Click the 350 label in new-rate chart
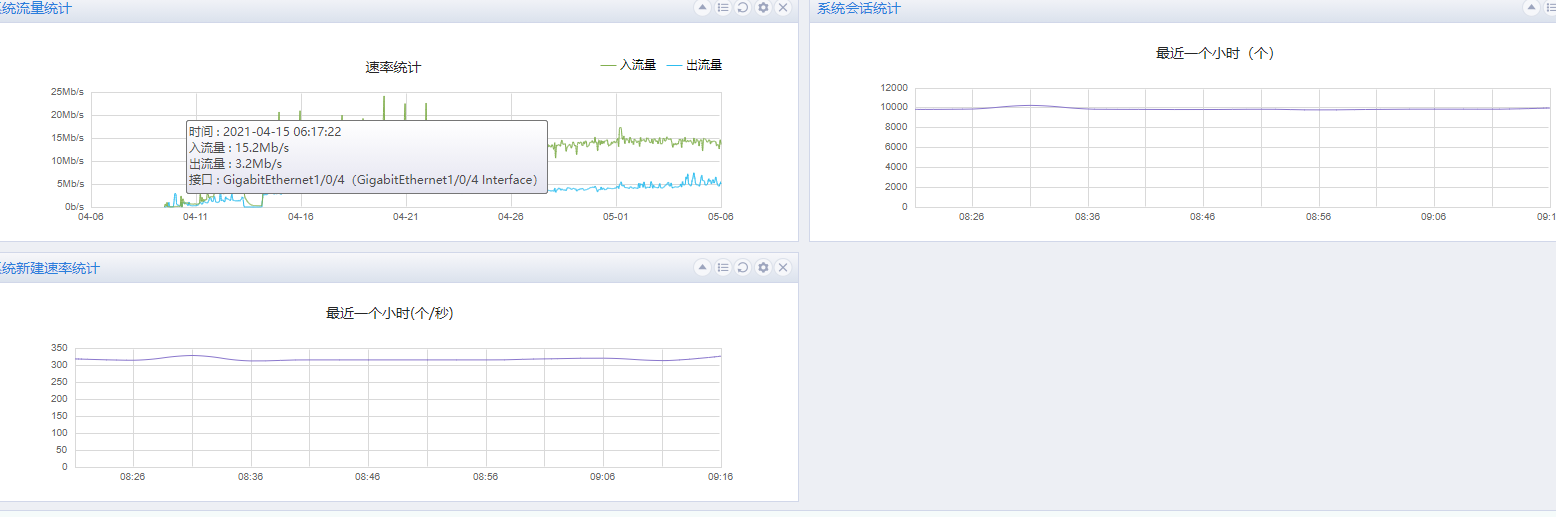This screenshot has height=517, width=1556. (59, 348)
